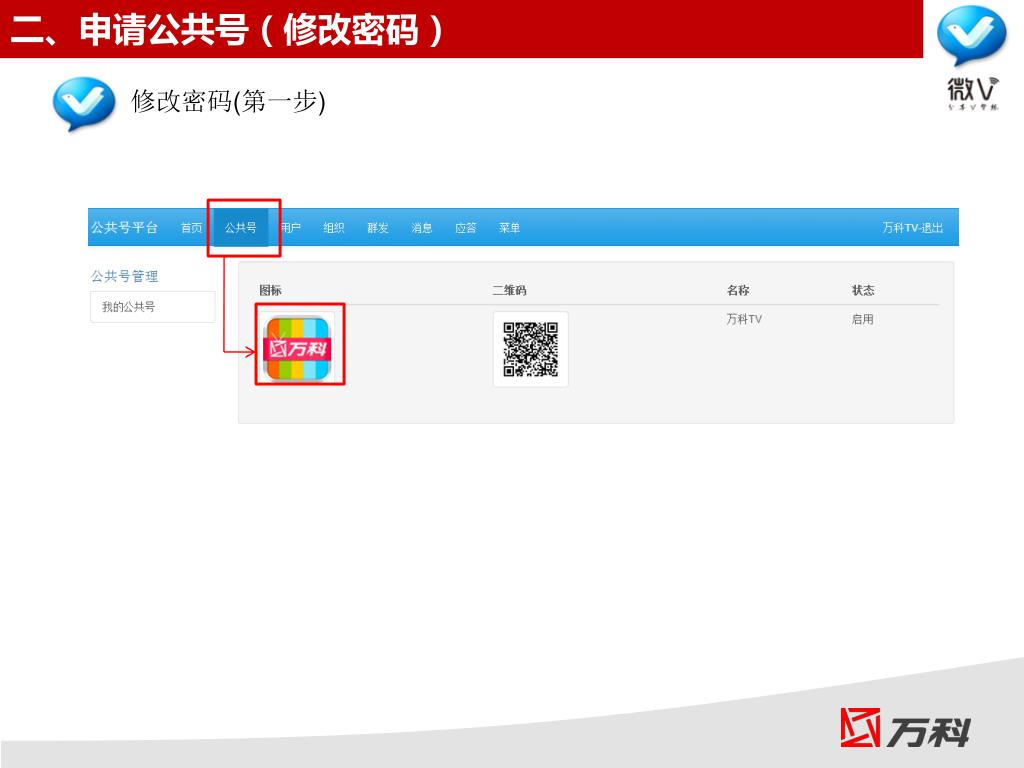Viewport: 1024px width, 768px height.
Task: Click the 启用 status cell
Action: pyautogui.click(x=862, y=319)
